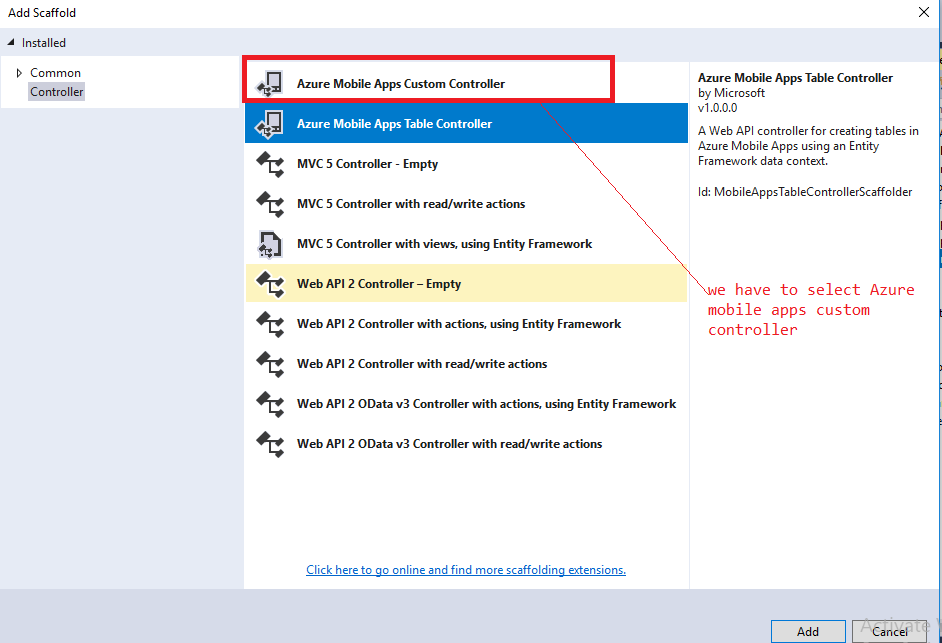Click the Installed header label

[x=44, y=43]
